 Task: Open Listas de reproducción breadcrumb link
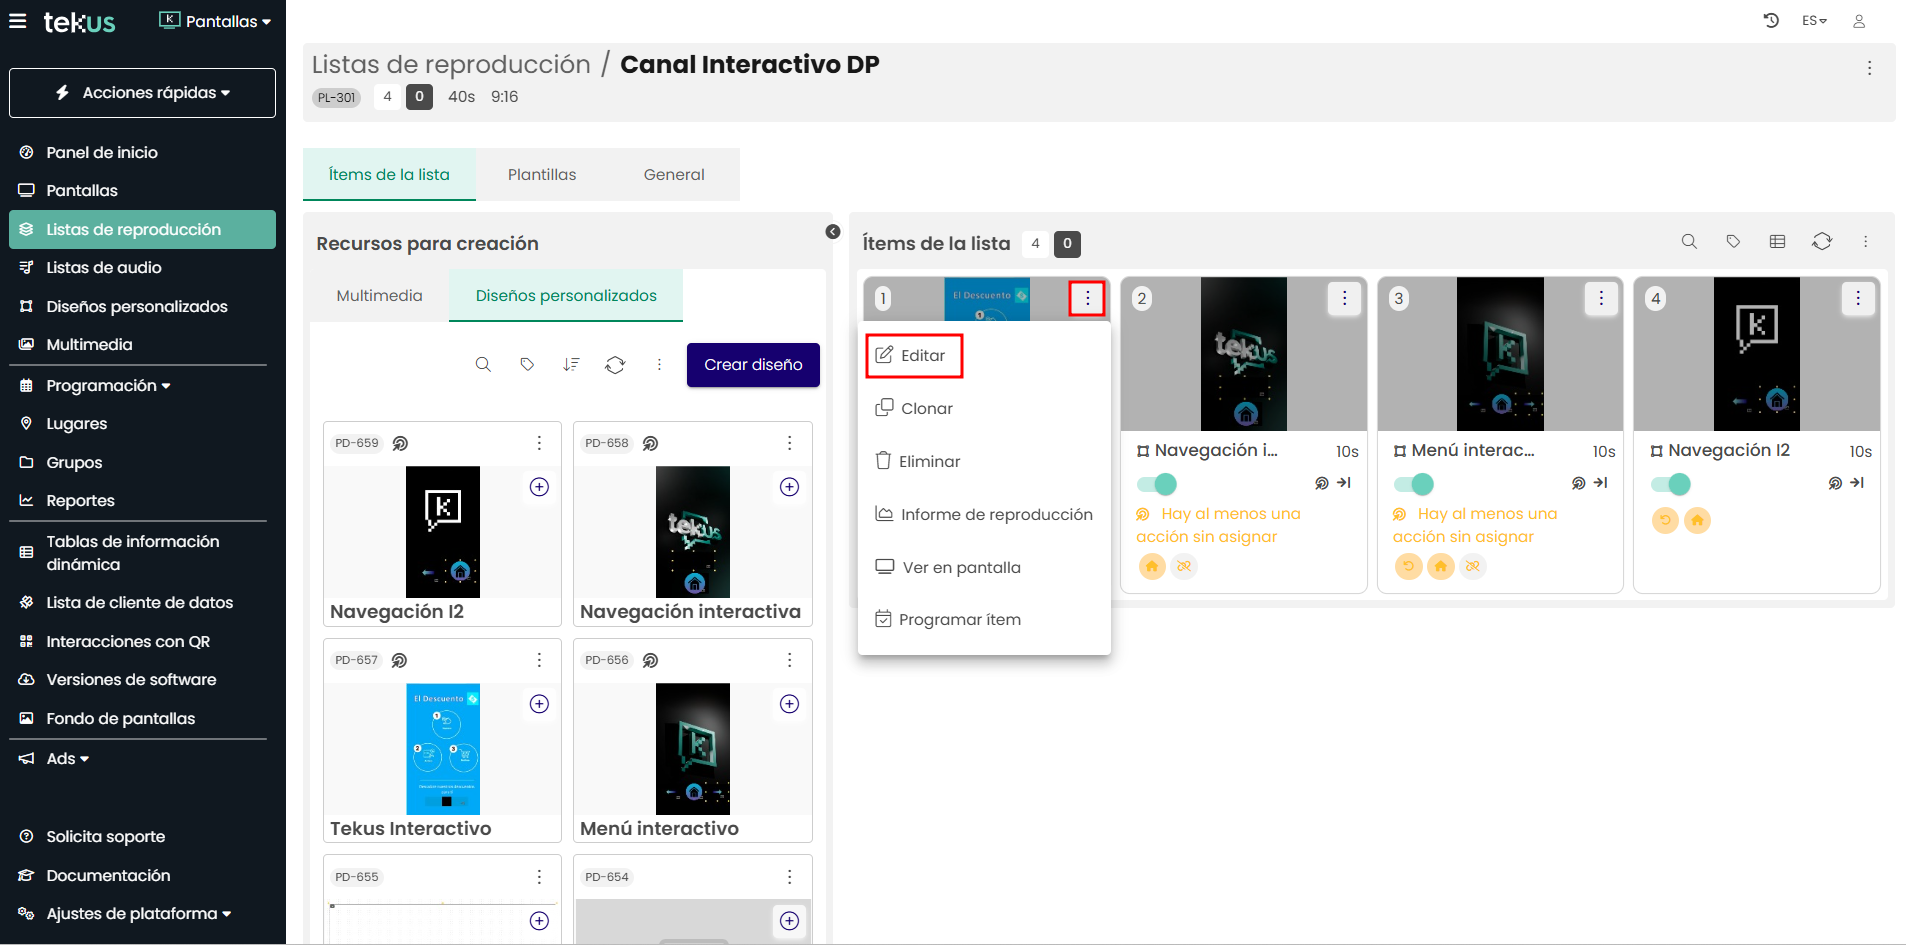(x=451, y=65)
